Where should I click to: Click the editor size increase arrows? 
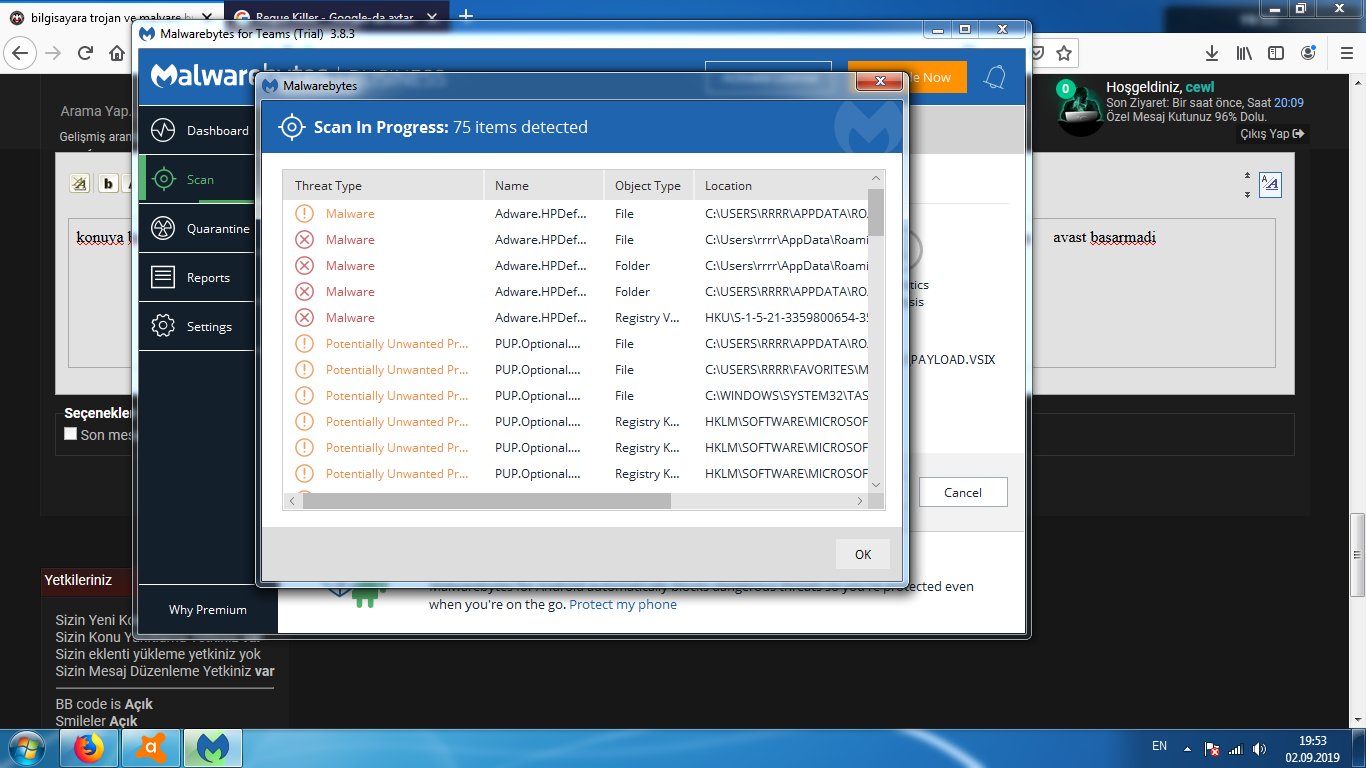click(1247, 176)
